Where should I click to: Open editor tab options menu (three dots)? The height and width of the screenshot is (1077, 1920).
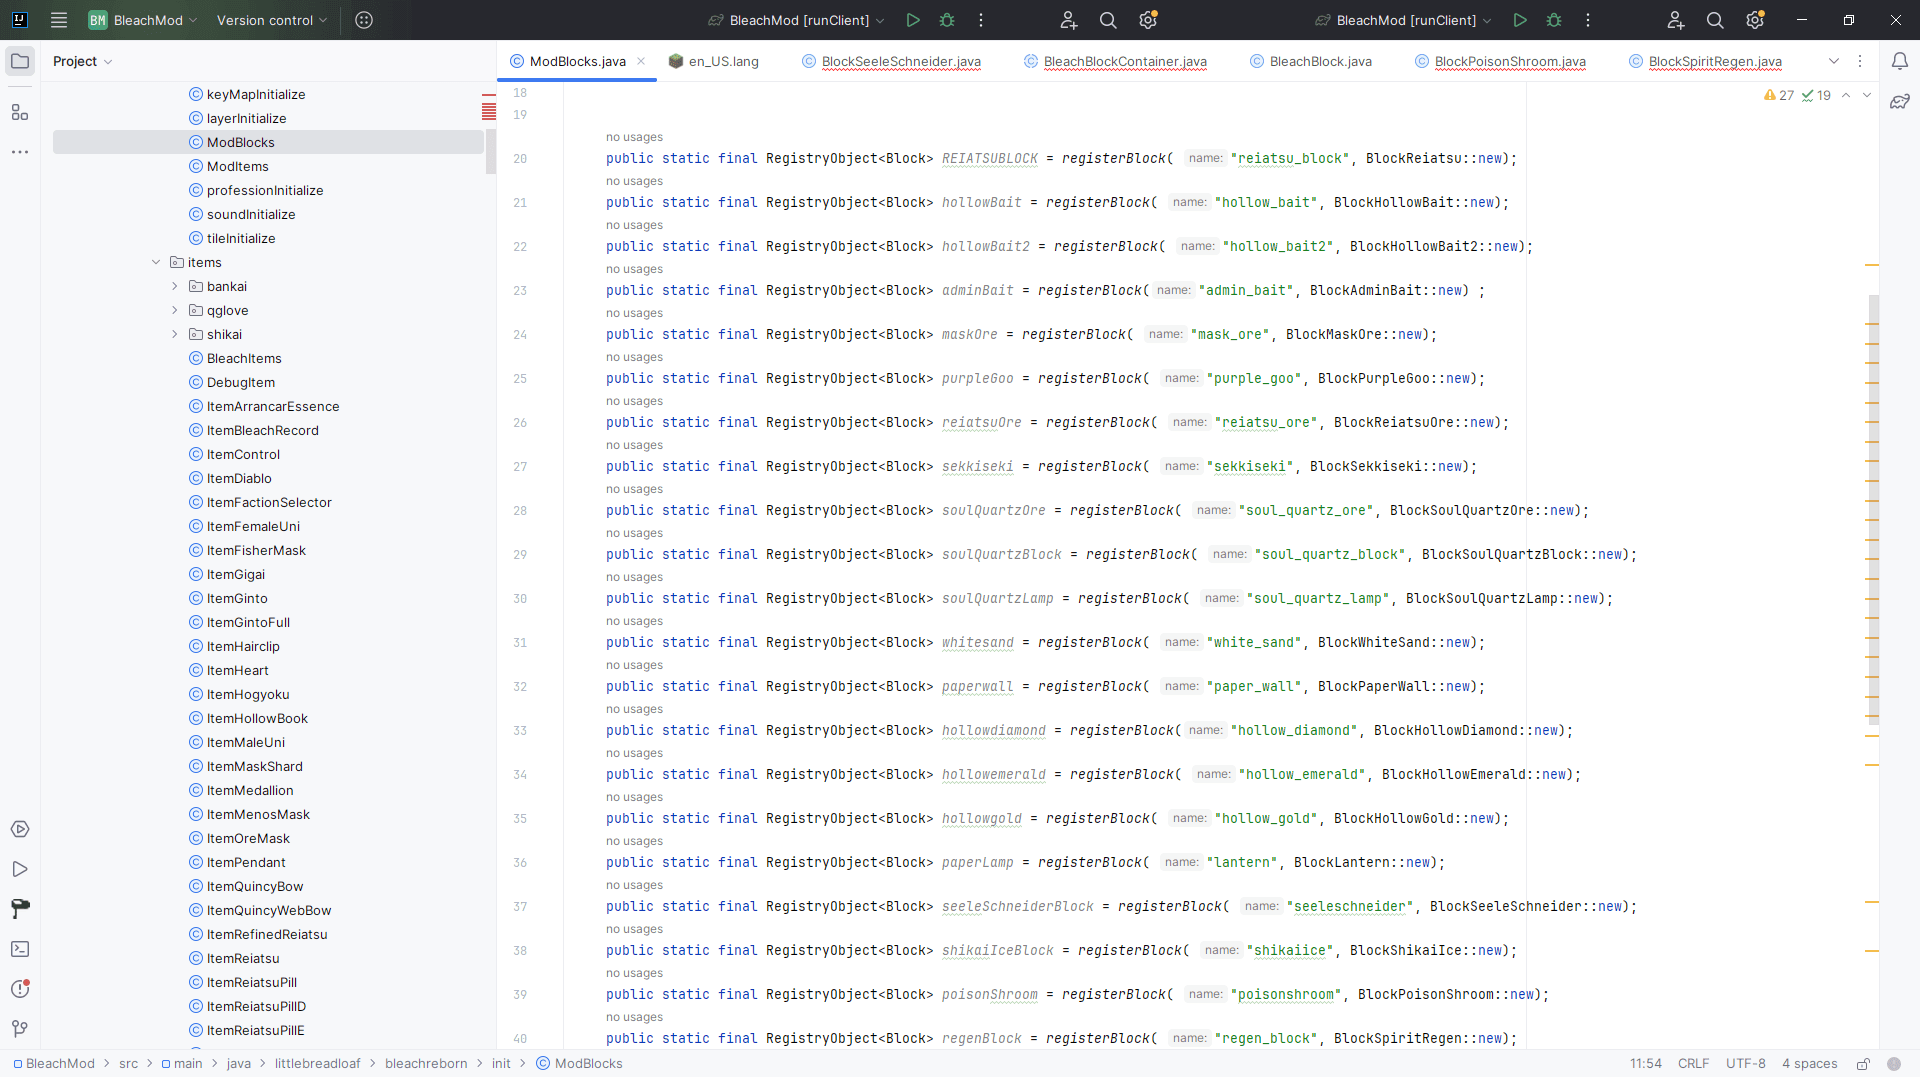click(1860, 61)
